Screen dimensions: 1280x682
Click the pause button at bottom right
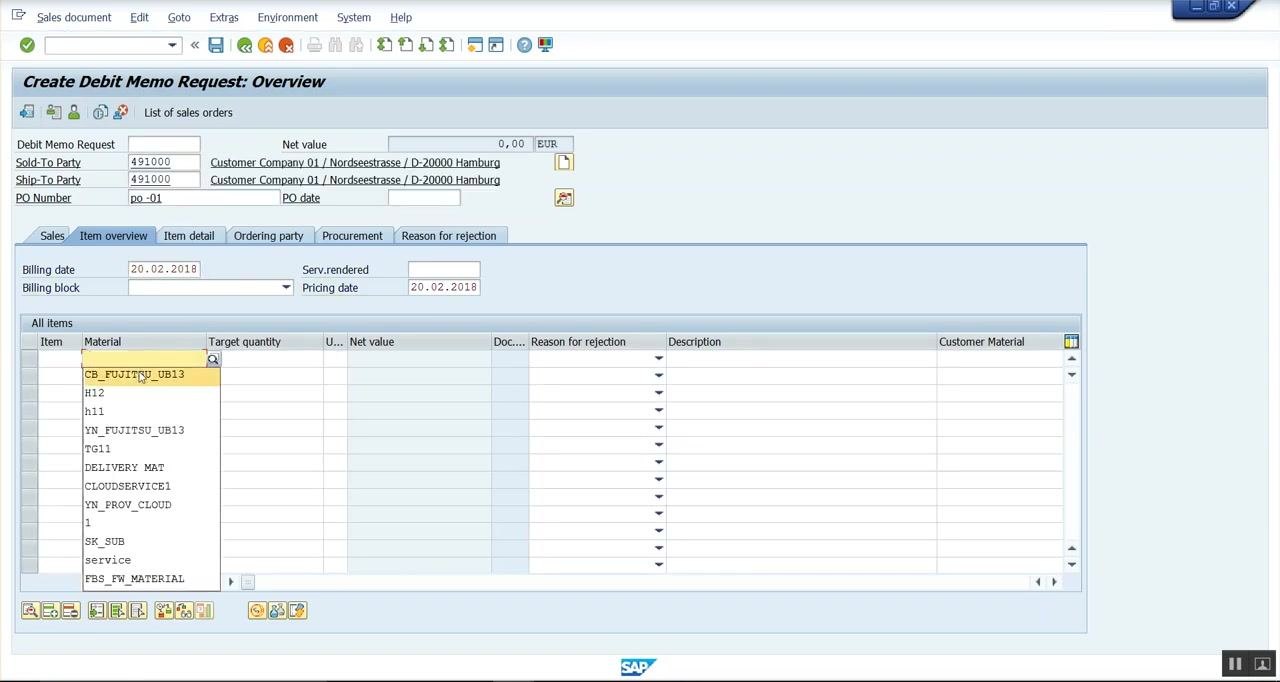pos(1235,664)
